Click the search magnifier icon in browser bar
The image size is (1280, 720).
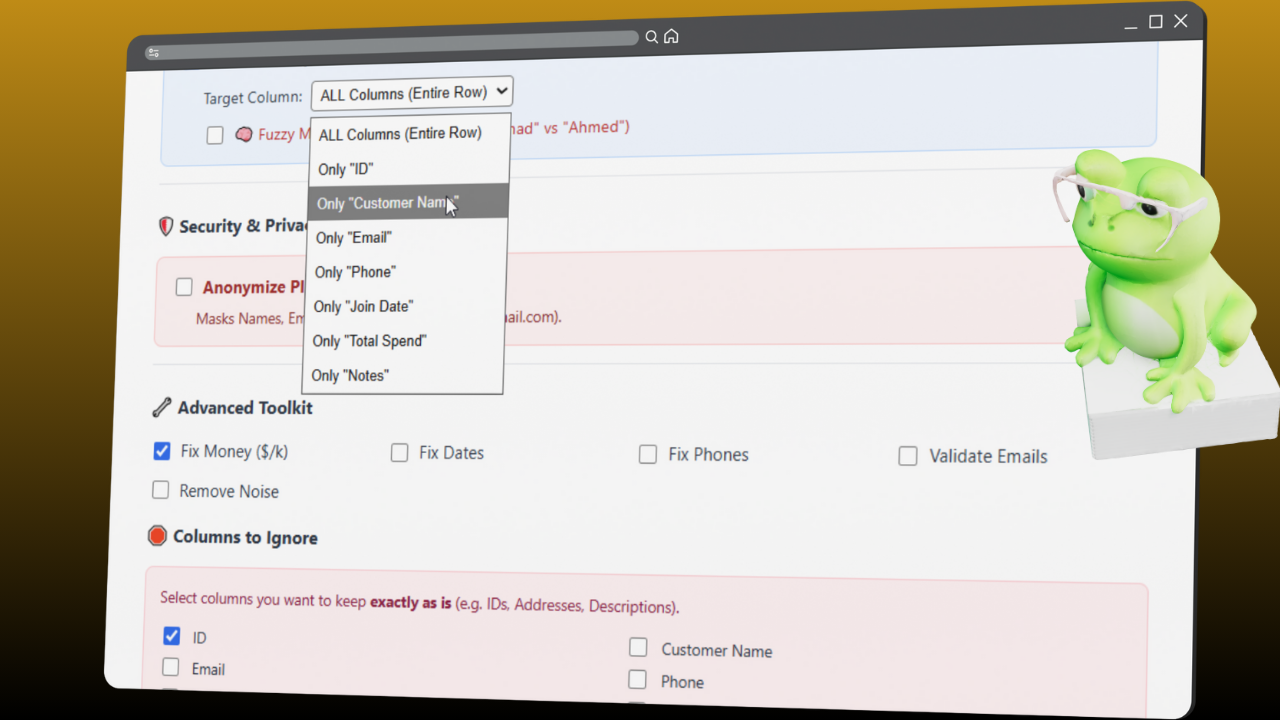point(651,37)
